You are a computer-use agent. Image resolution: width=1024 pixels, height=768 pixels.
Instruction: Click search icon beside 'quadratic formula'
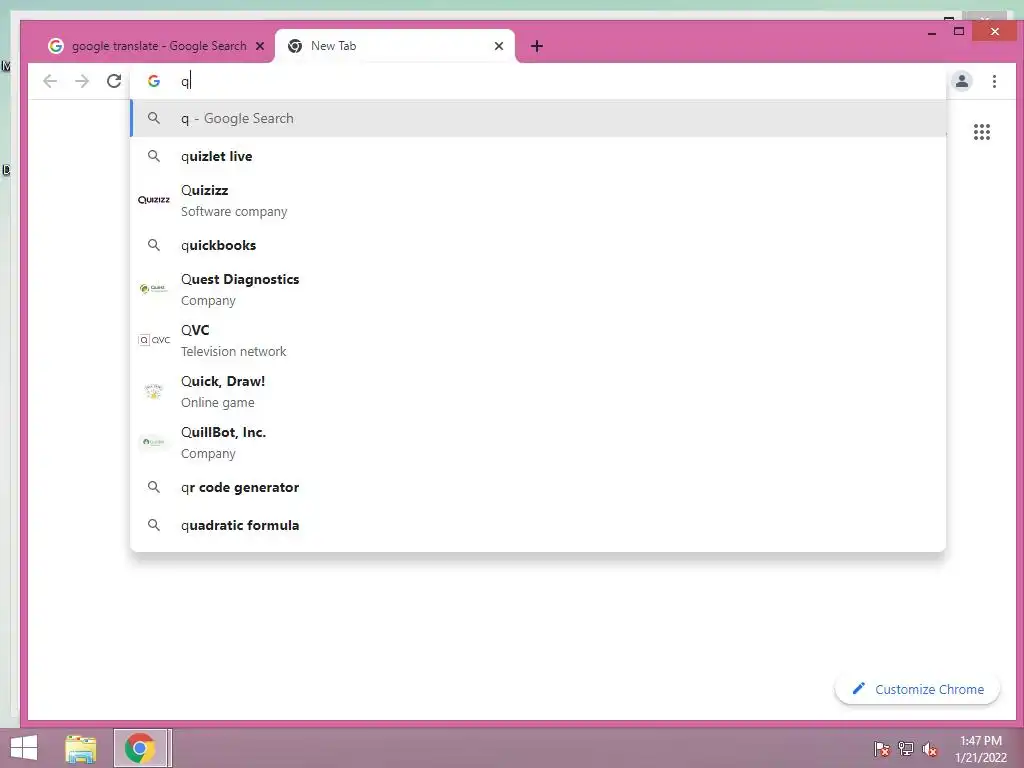(x=154, y=525)
